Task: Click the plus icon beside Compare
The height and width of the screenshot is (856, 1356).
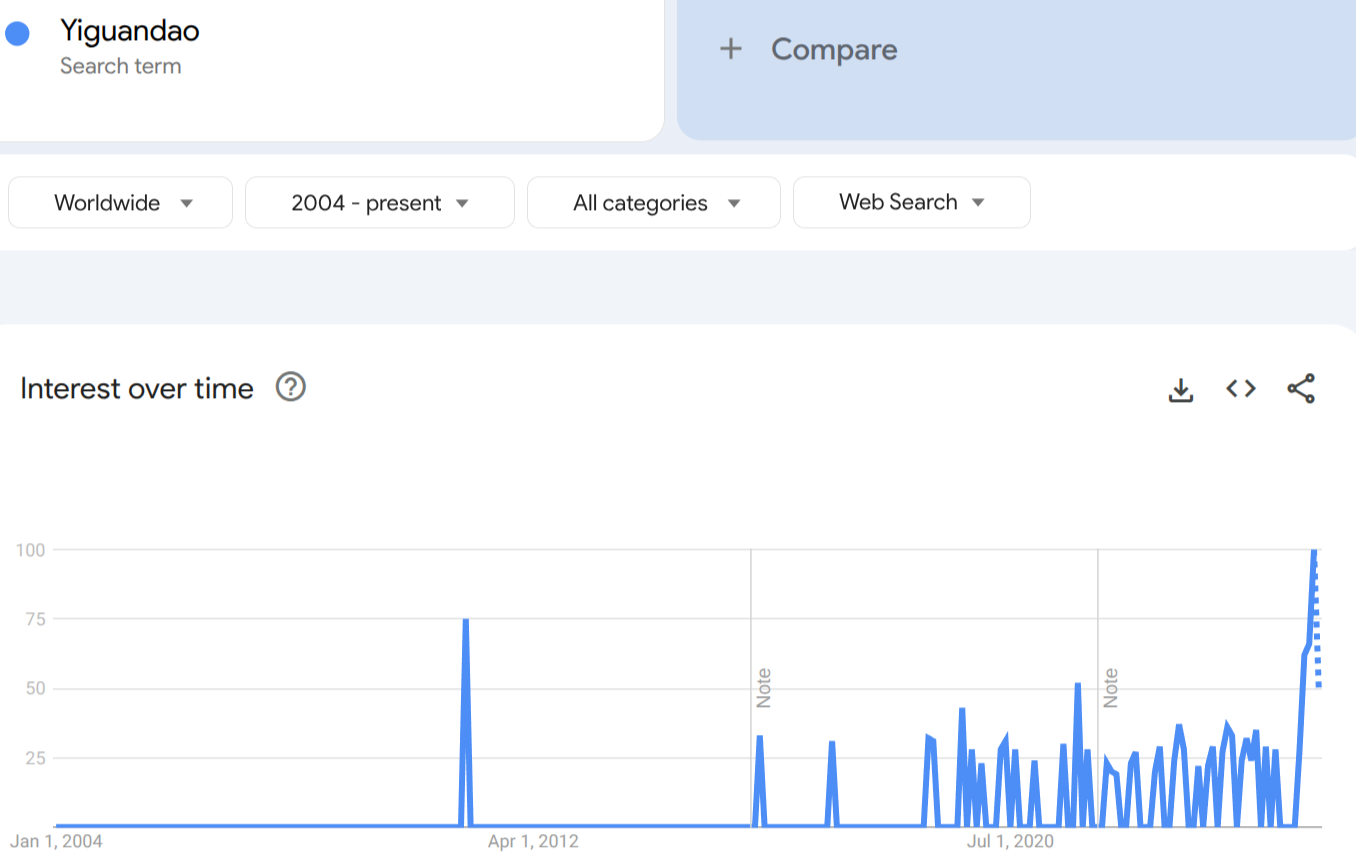Action: tap(731, 49)
